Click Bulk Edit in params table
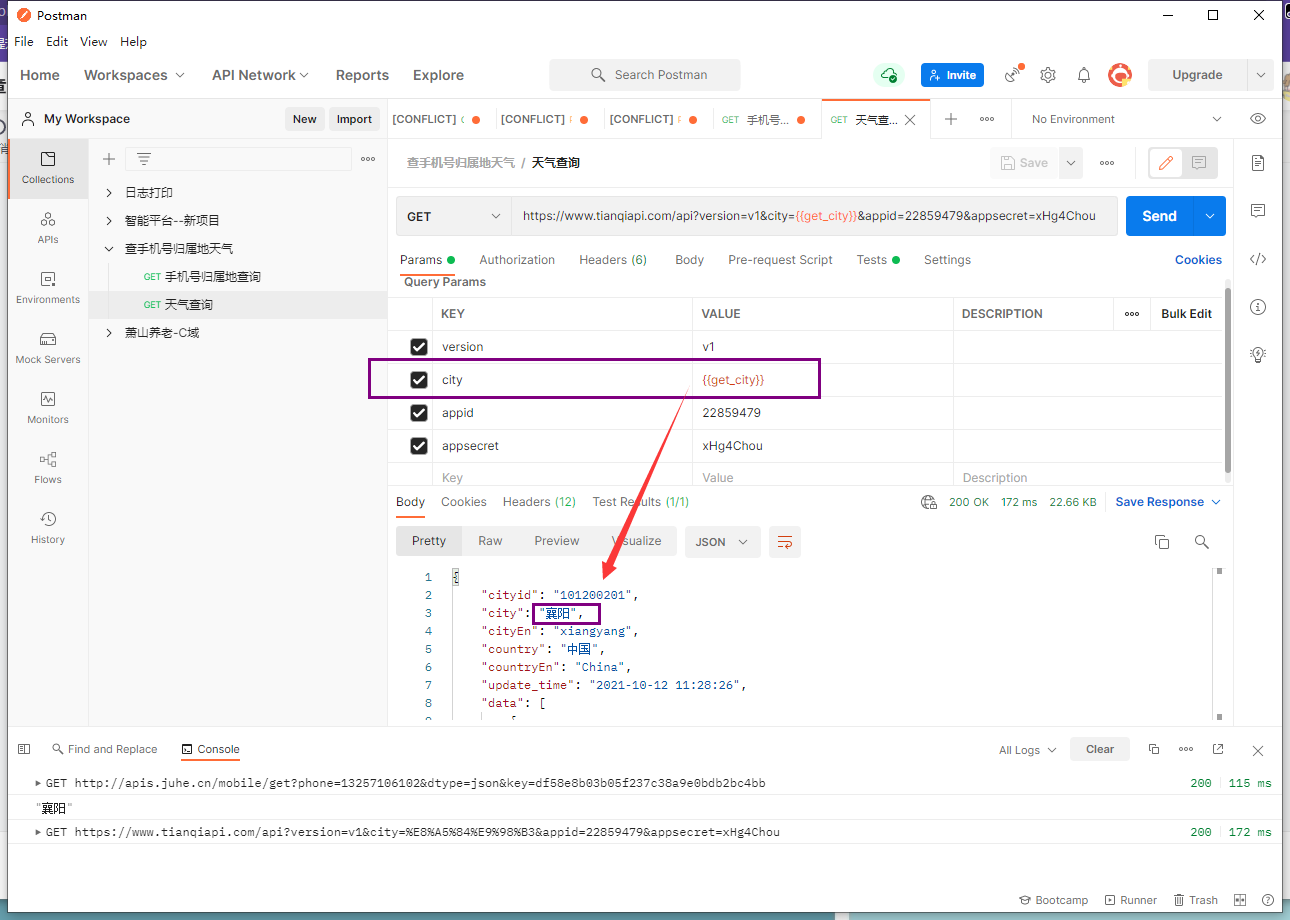 point(1186,314)
